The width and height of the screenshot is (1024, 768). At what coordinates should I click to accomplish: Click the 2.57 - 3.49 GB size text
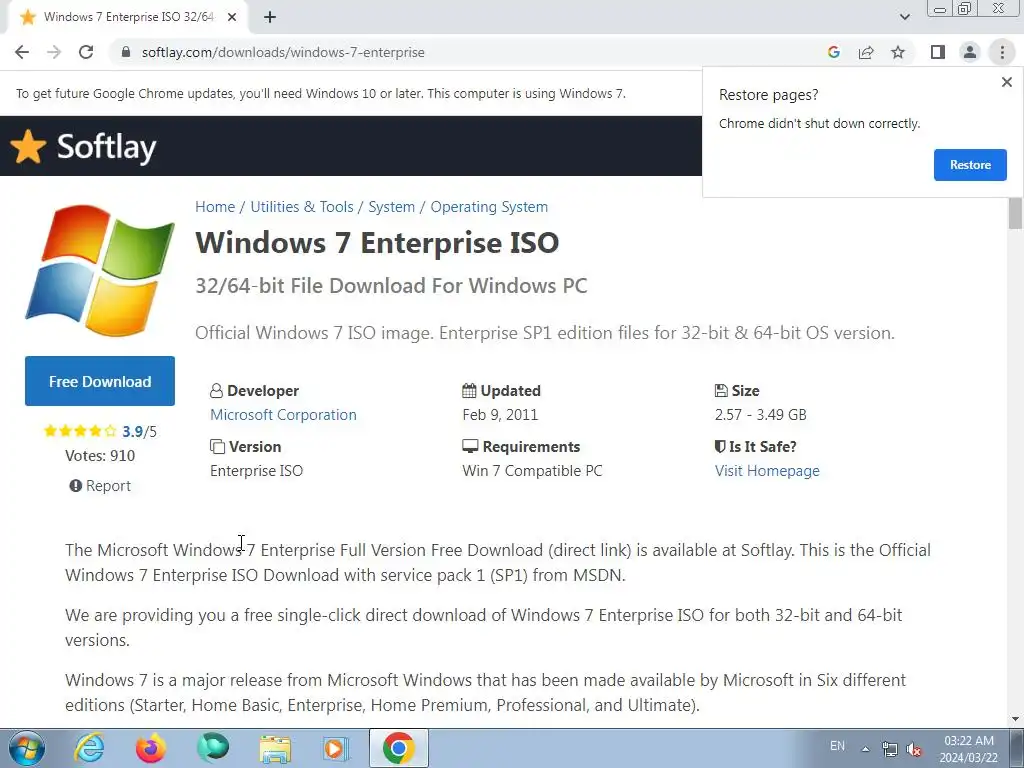pyautogui.click(x=760, y=415)
